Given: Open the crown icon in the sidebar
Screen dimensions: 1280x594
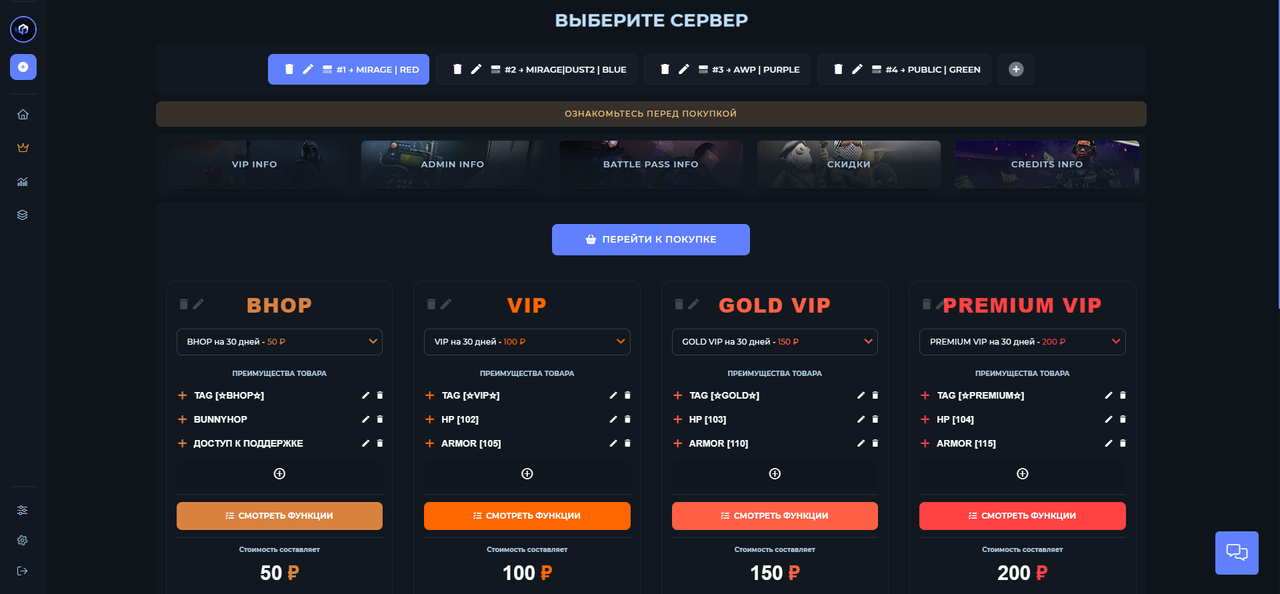Looking at the screenshot, I should tap(23, 148).
